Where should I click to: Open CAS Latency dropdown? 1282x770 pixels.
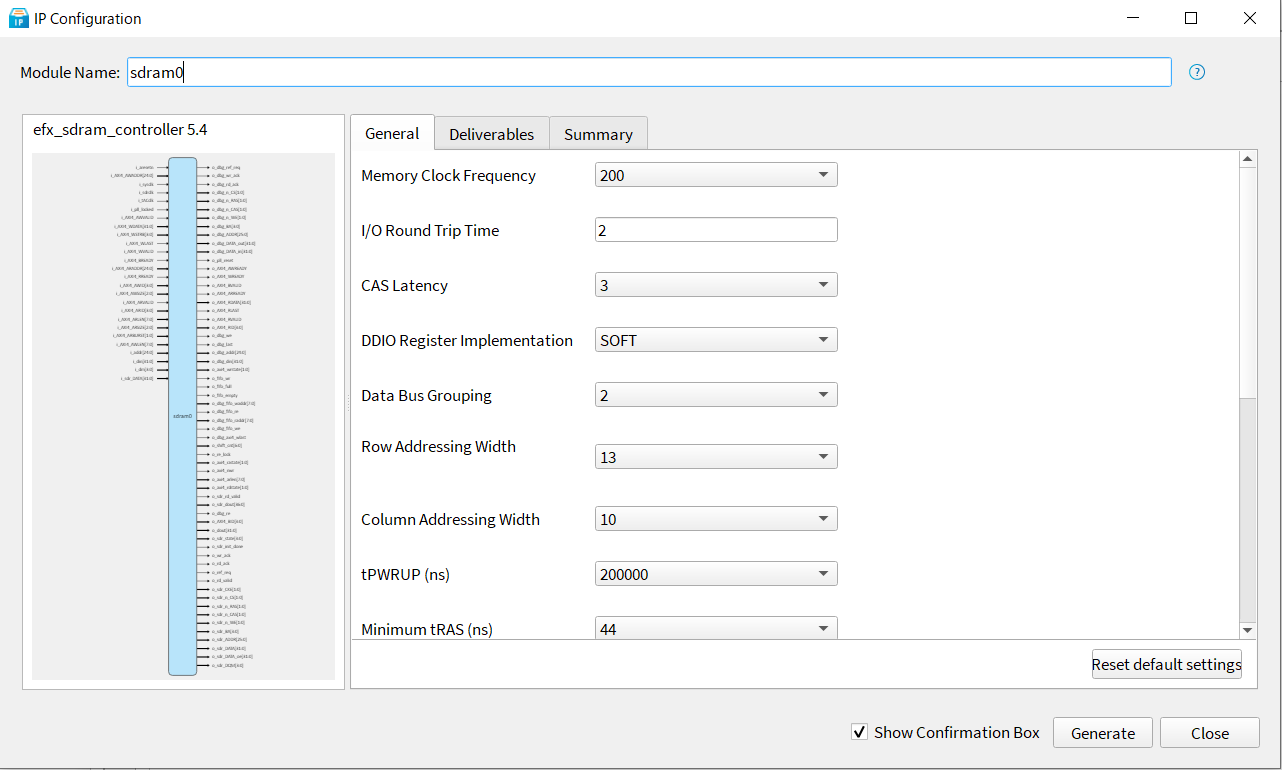tap(716, 285)
